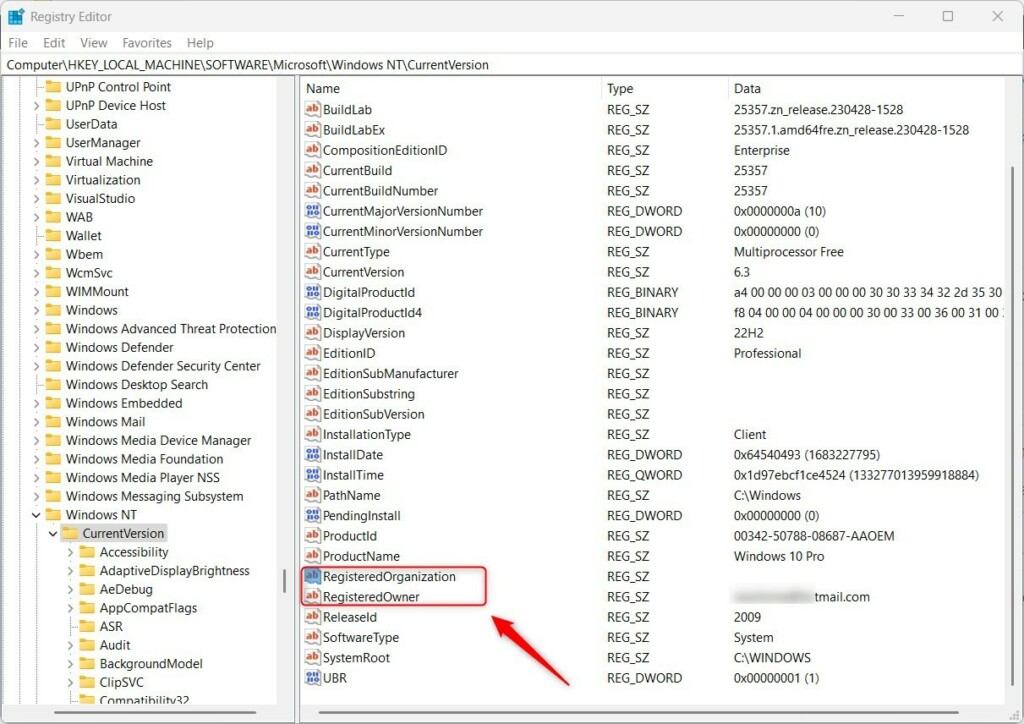
Task: Expand the Accessibility subkey
Action: [70, 552]
